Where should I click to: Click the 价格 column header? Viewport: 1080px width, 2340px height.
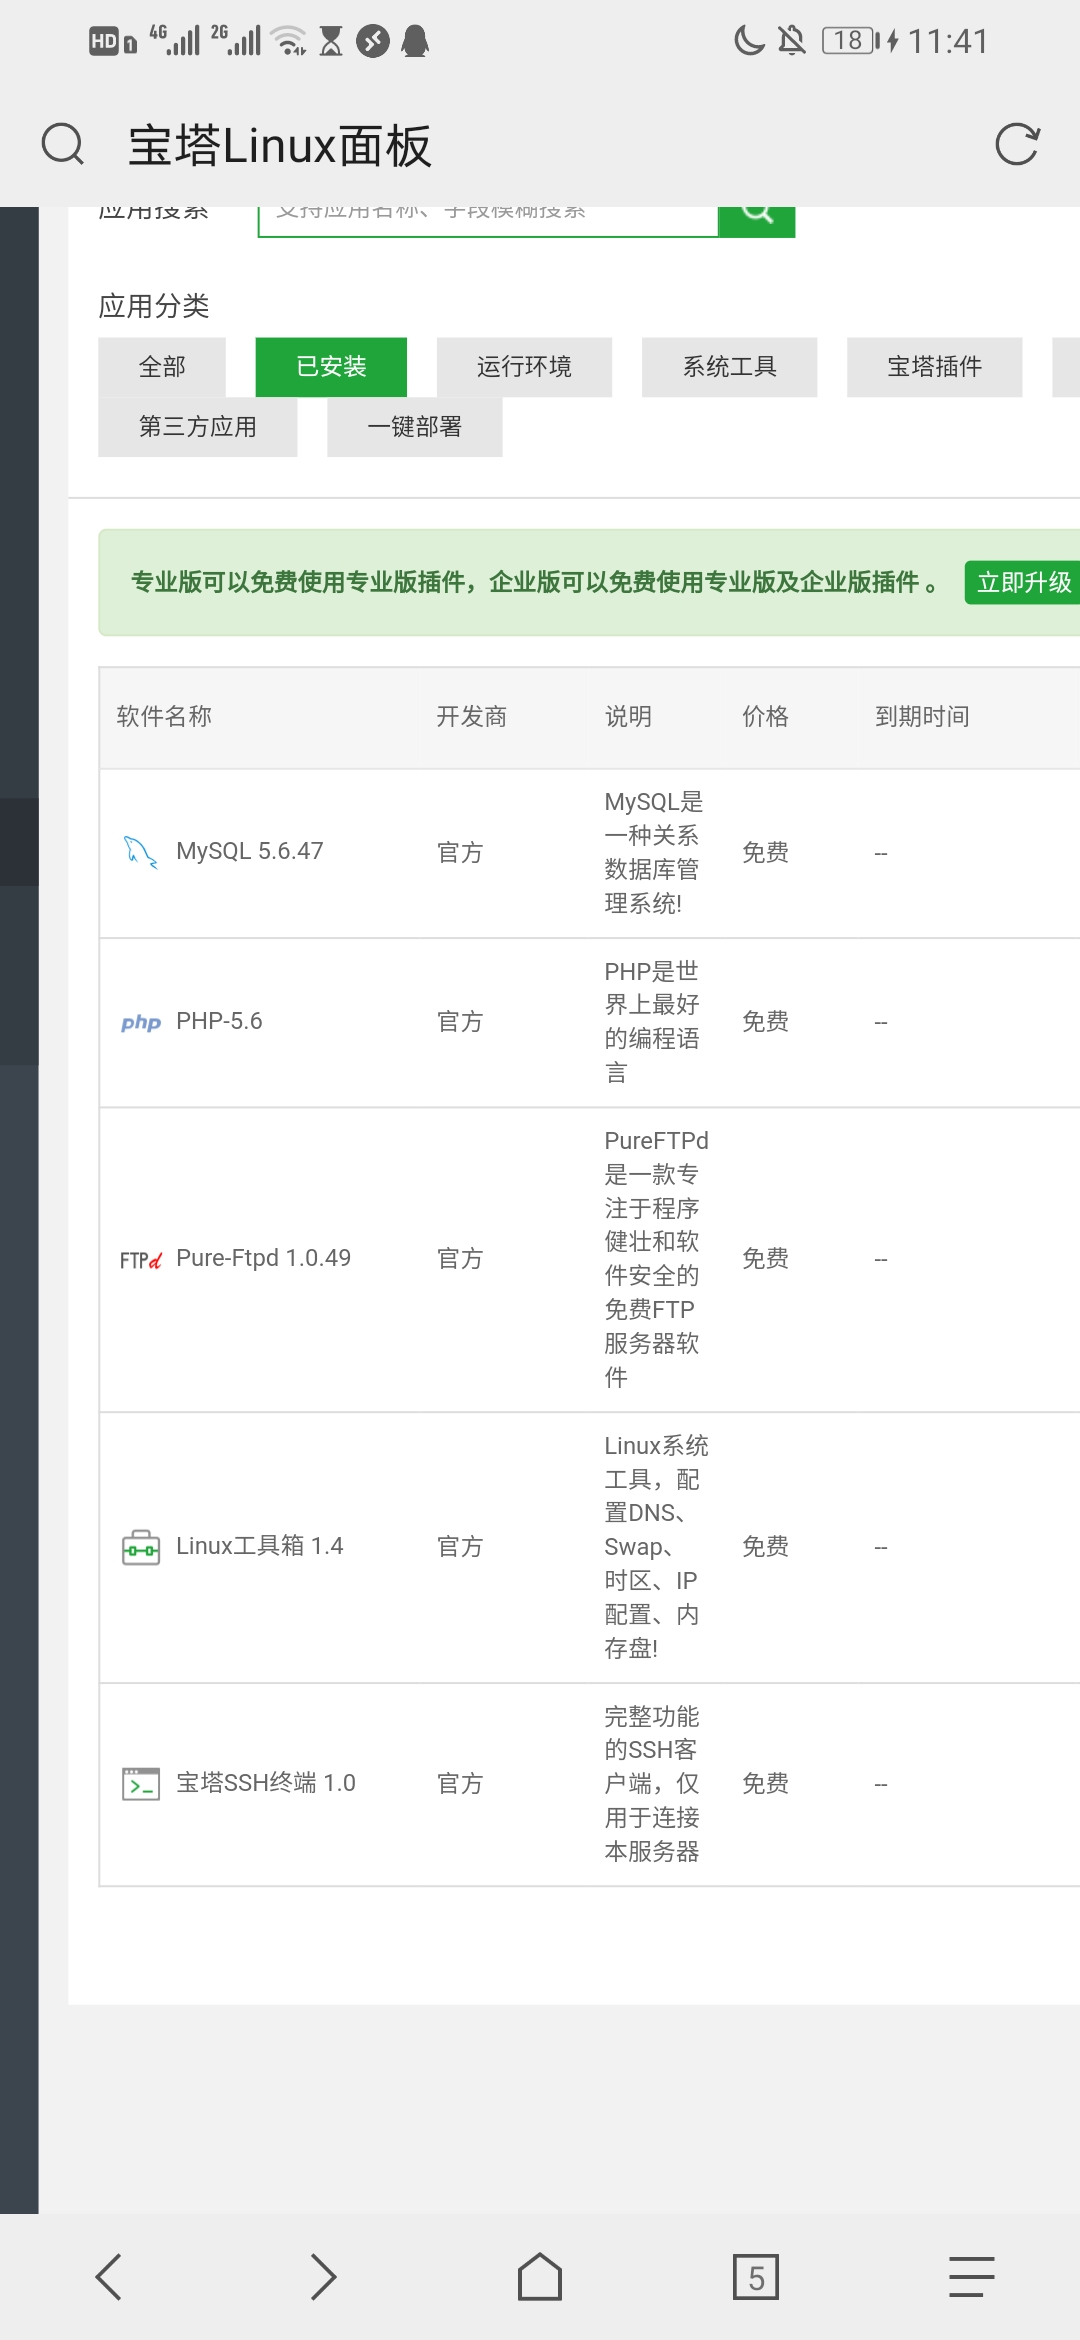click(765, 717)
